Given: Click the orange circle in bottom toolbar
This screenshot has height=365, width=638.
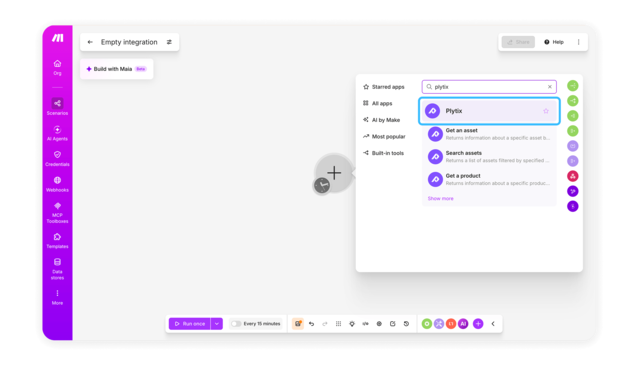Looking at the screenshot, I should 451,324.
